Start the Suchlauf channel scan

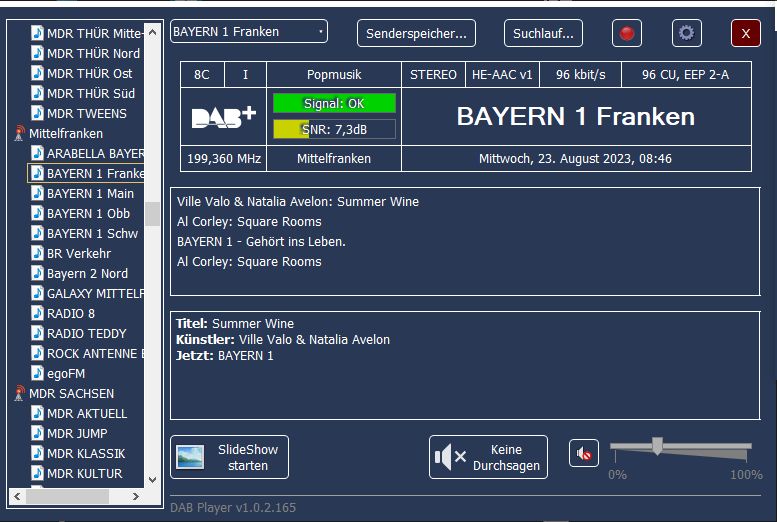coord(542,33)
